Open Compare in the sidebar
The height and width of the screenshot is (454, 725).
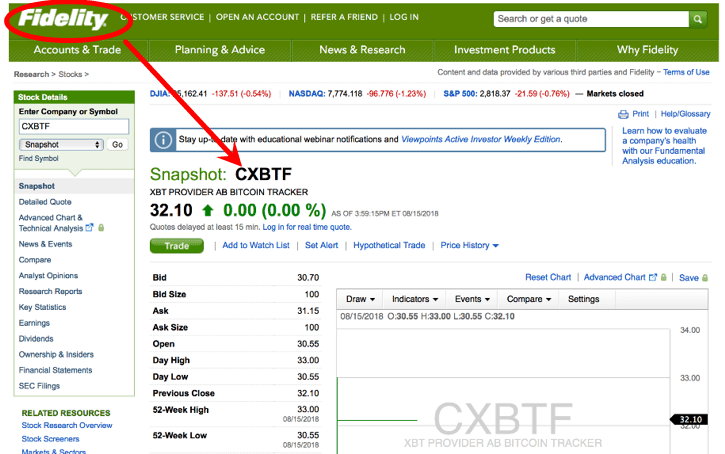coord(35,260)
